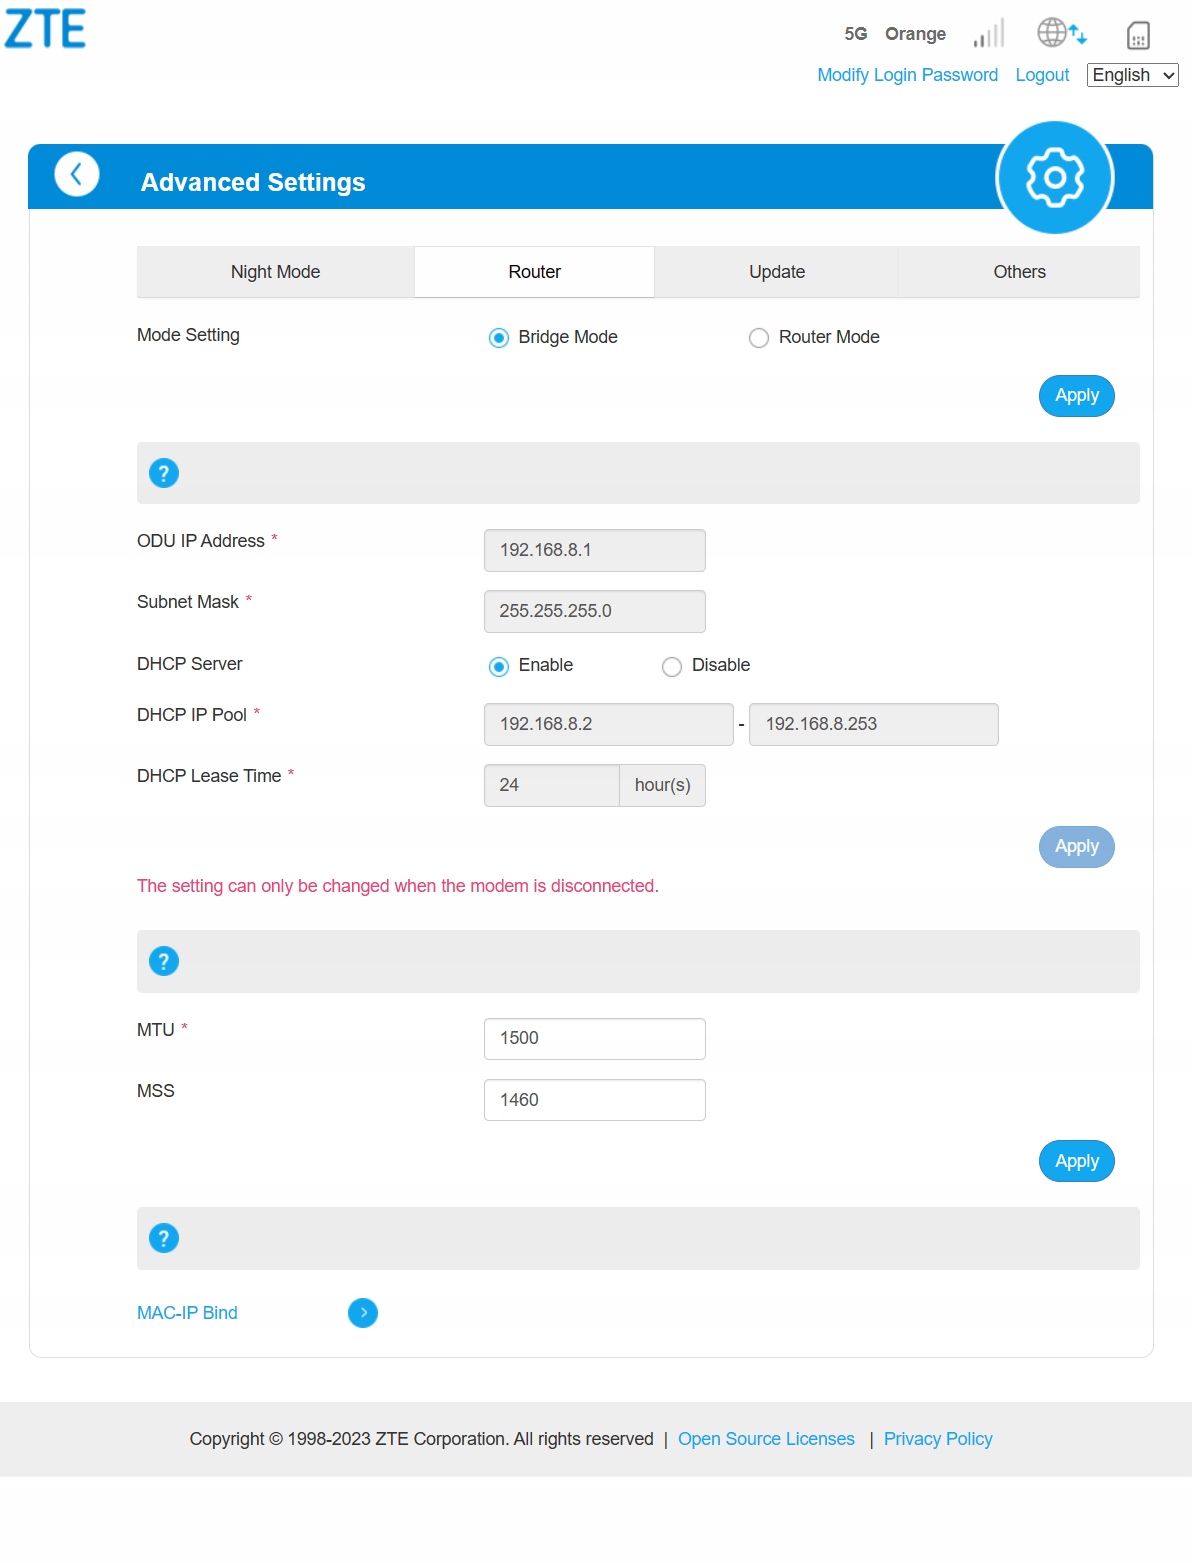The height and width of the screenshot is (1563, 1192).
Task: Click the ZTE copyright text
Action: point(422,1439)
